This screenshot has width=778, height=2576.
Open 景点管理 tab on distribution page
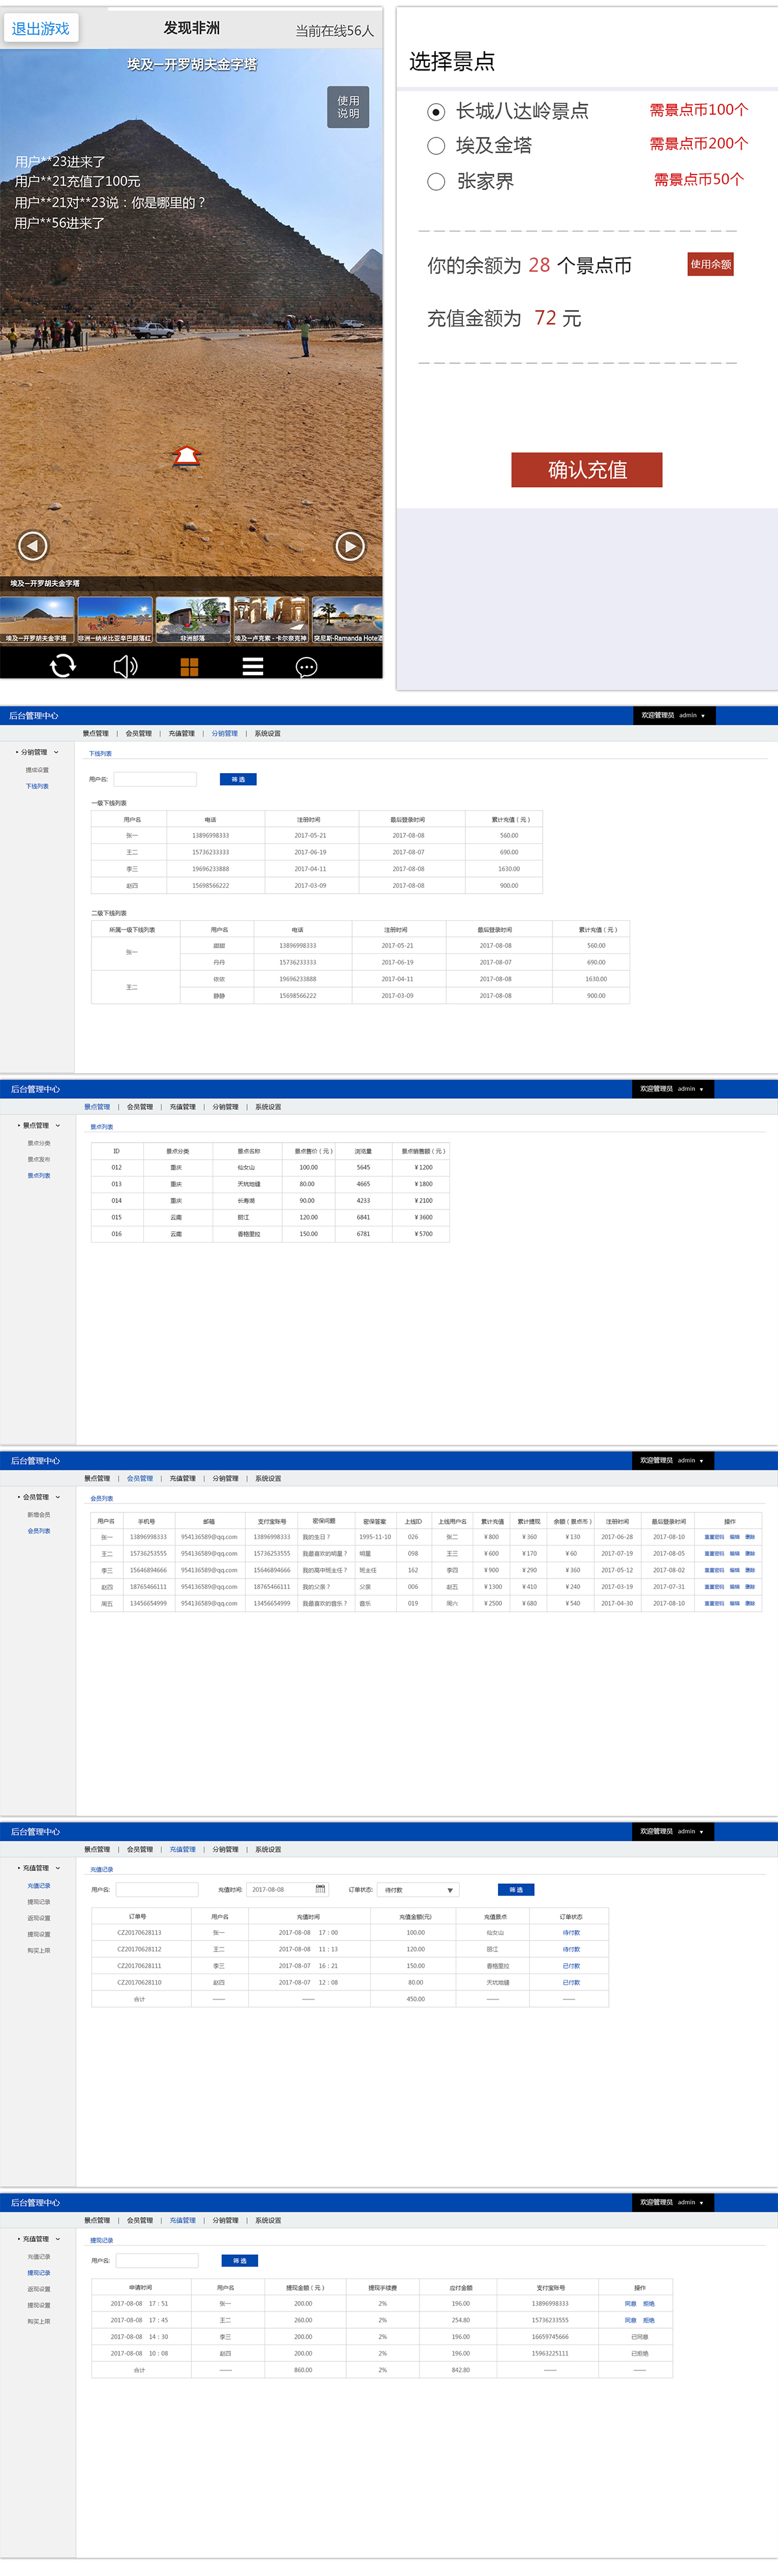(95, 734)
